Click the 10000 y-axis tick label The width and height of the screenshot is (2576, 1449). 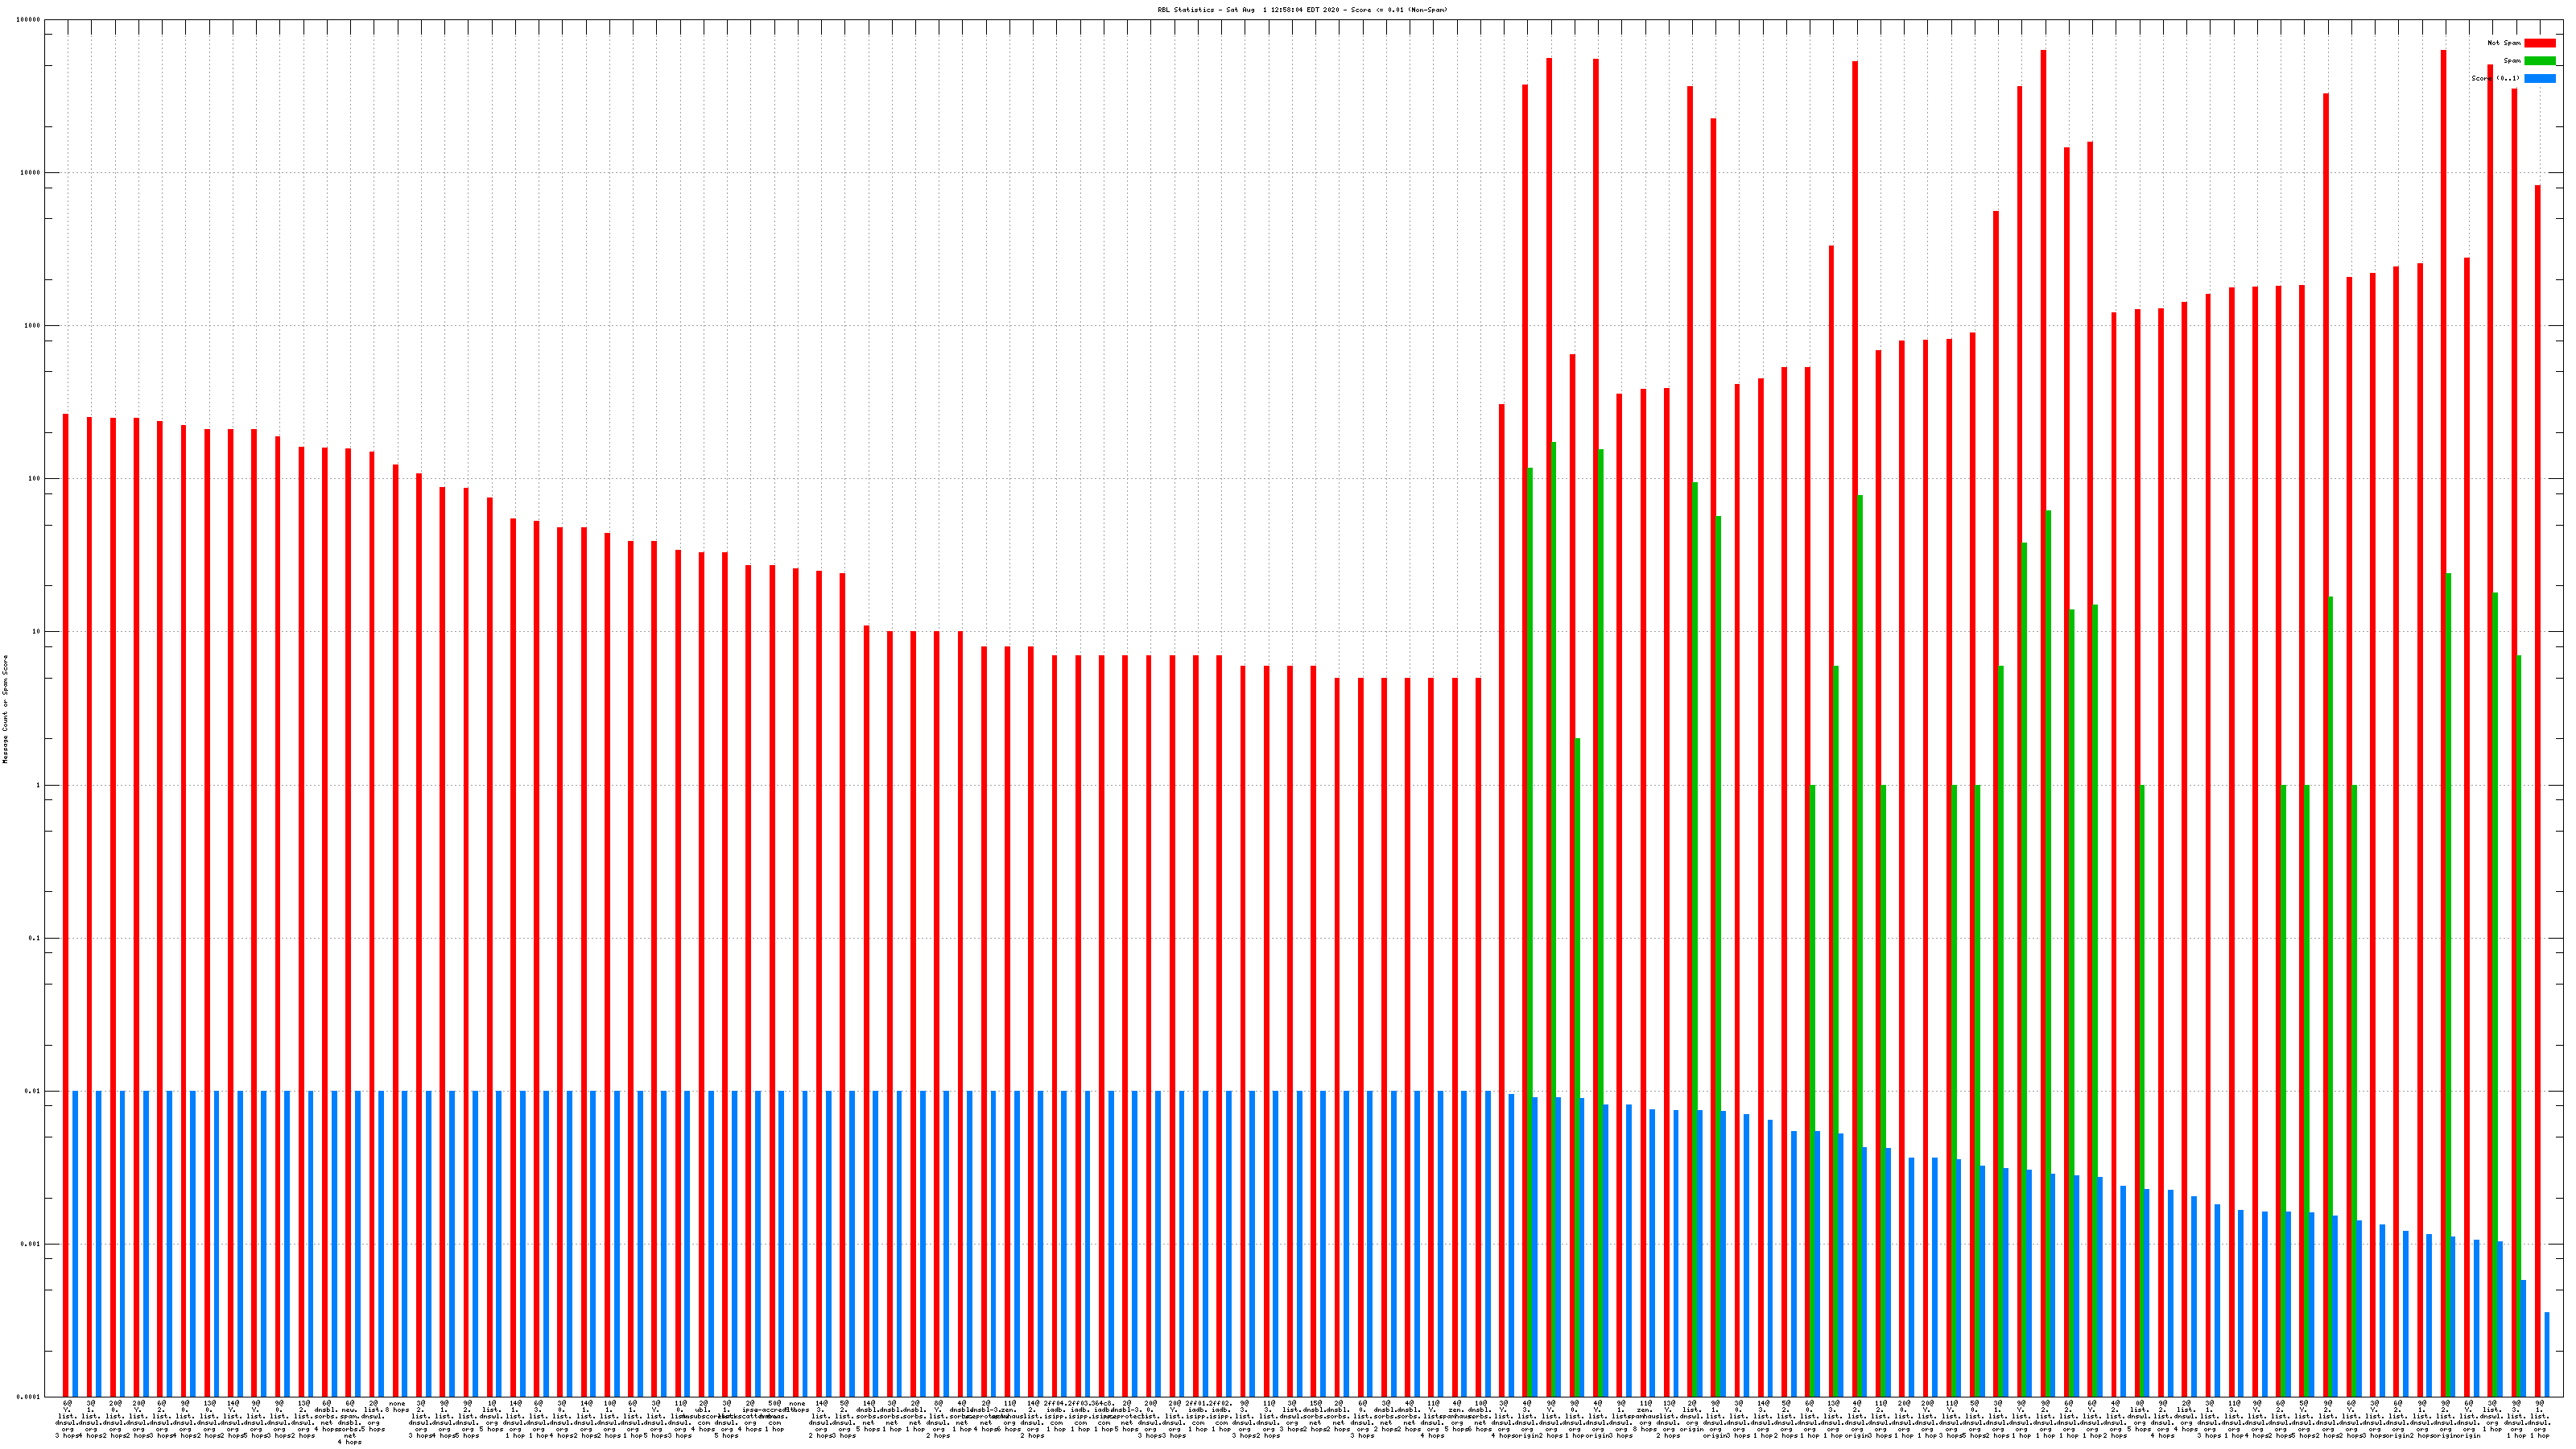click(31, 173)
